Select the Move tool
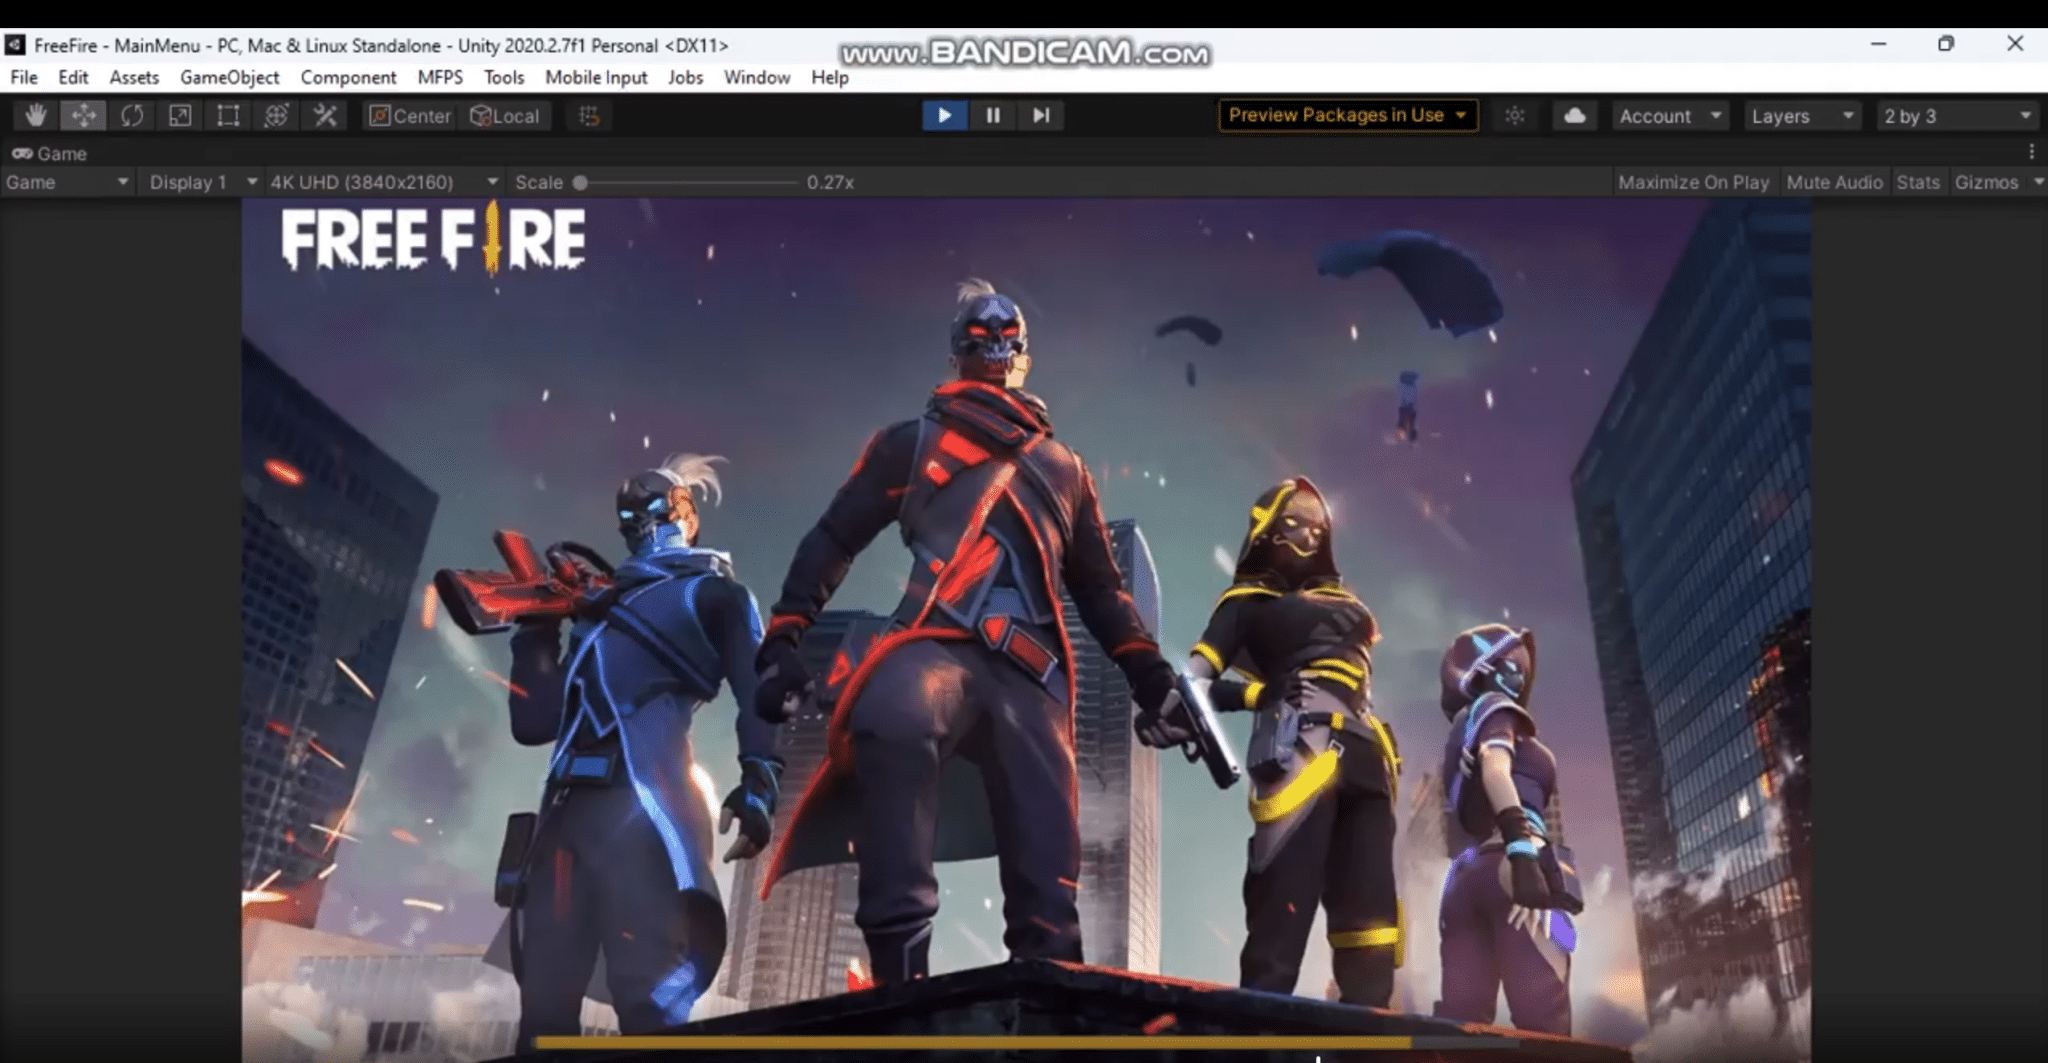This screenshot has width=2048, height=1063. pyautogui.click(x=84, y=116)
